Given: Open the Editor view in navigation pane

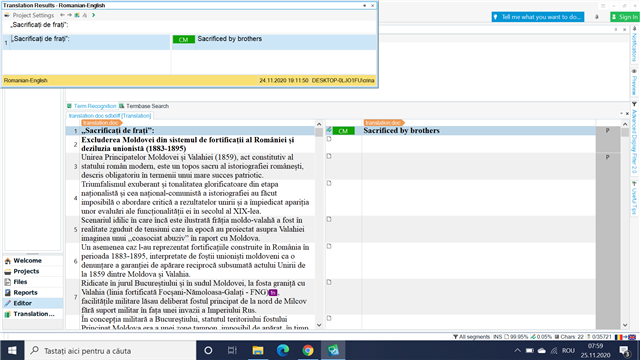Looking at the screenshot, I should [33, 303].
